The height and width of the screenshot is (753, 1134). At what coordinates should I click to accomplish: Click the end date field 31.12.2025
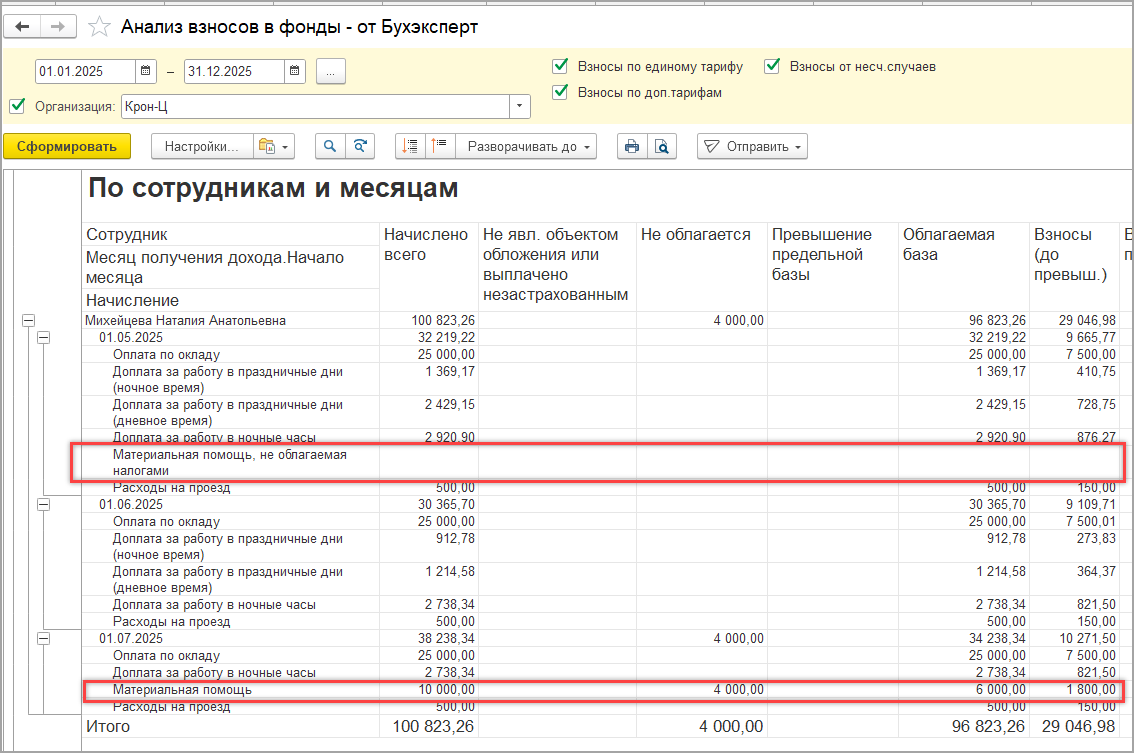click(x=234, y=71)
